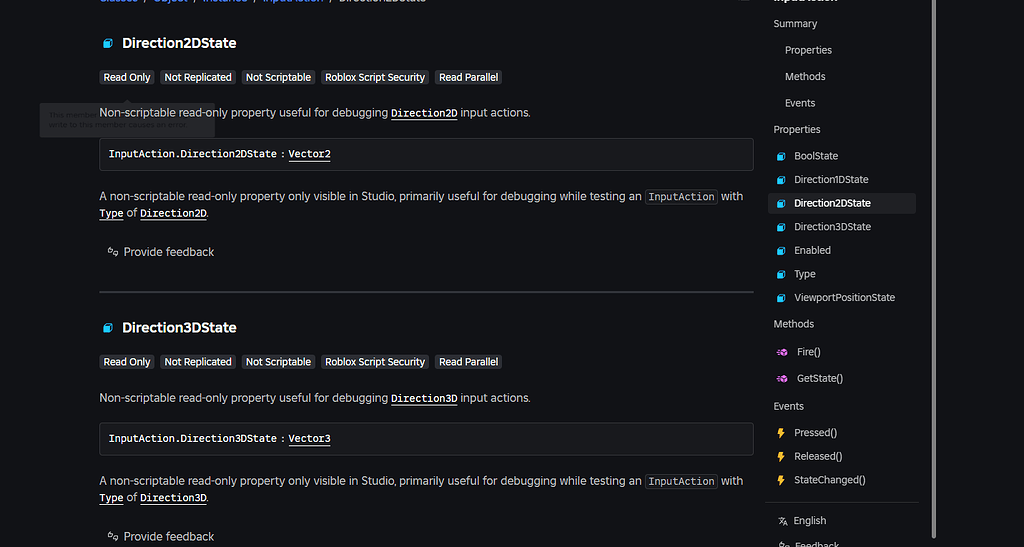Image resolution: width=1024 pixels, height=547 pixels.
Task: Go to Events under Summary
Action: [799, 103]
